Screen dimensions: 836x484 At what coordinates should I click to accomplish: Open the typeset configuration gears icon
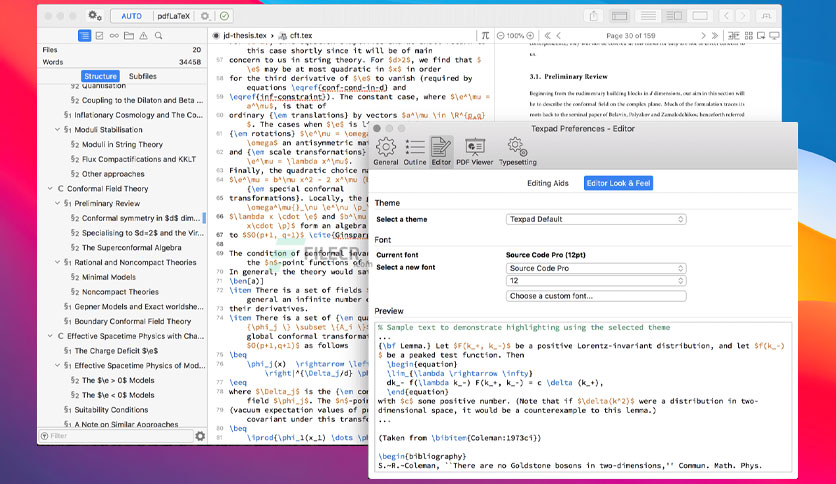pos(95,16)
